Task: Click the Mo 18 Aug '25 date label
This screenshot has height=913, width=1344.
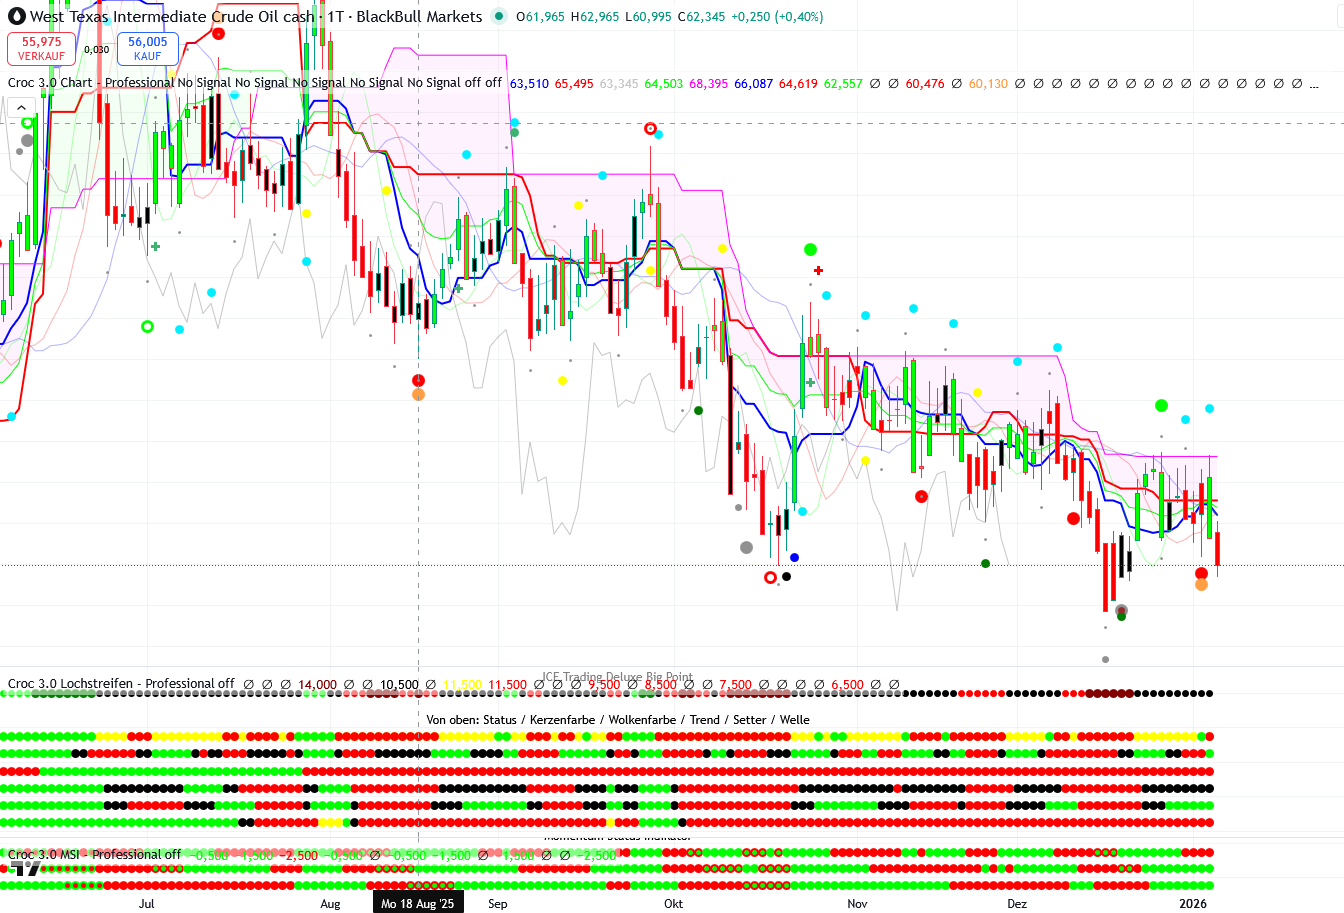Action: pos(417,903)
